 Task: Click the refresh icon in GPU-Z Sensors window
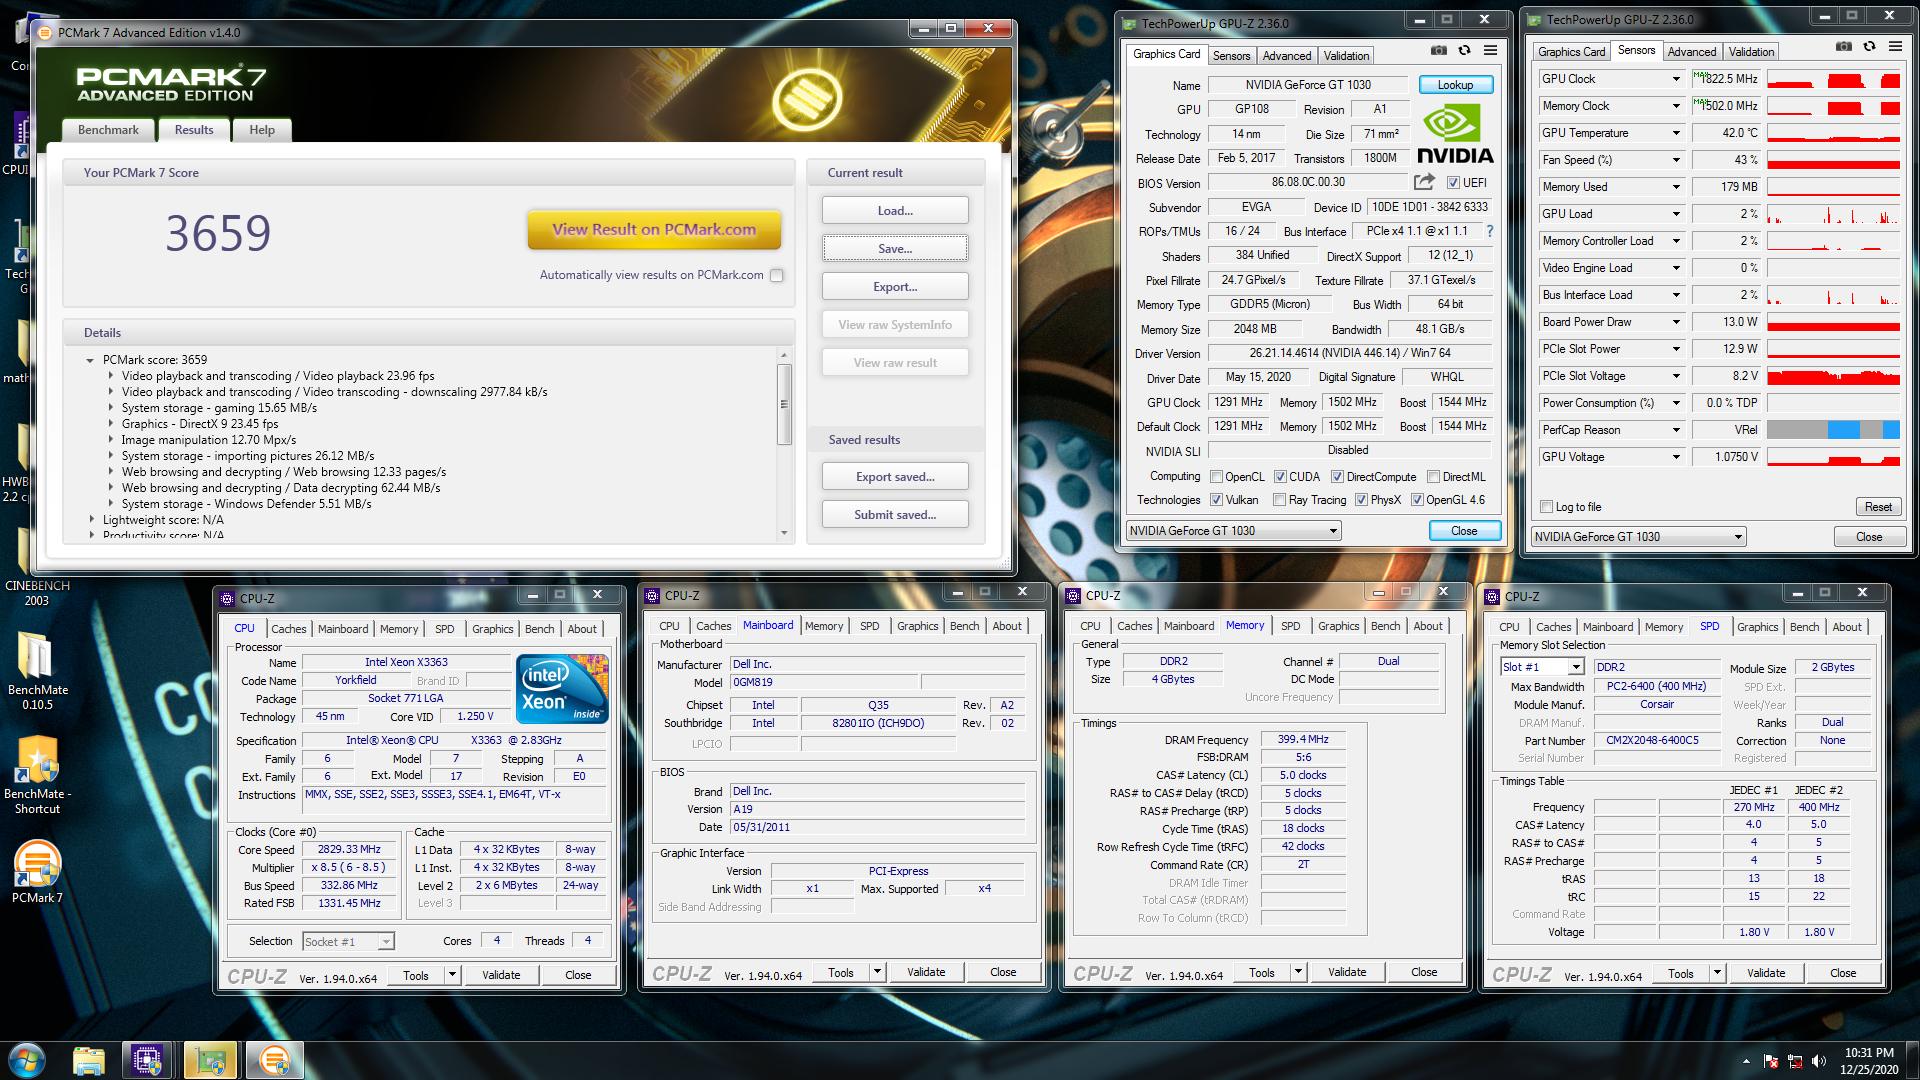point(1869,46)
